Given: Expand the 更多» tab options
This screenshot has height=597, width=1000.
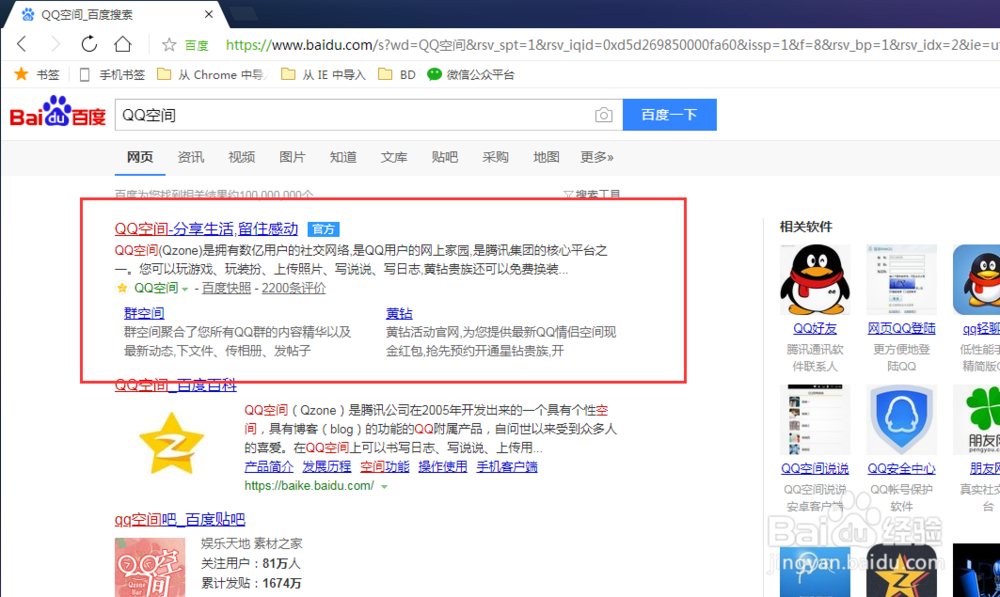Looking at the screenshot, I should [597, 158].
